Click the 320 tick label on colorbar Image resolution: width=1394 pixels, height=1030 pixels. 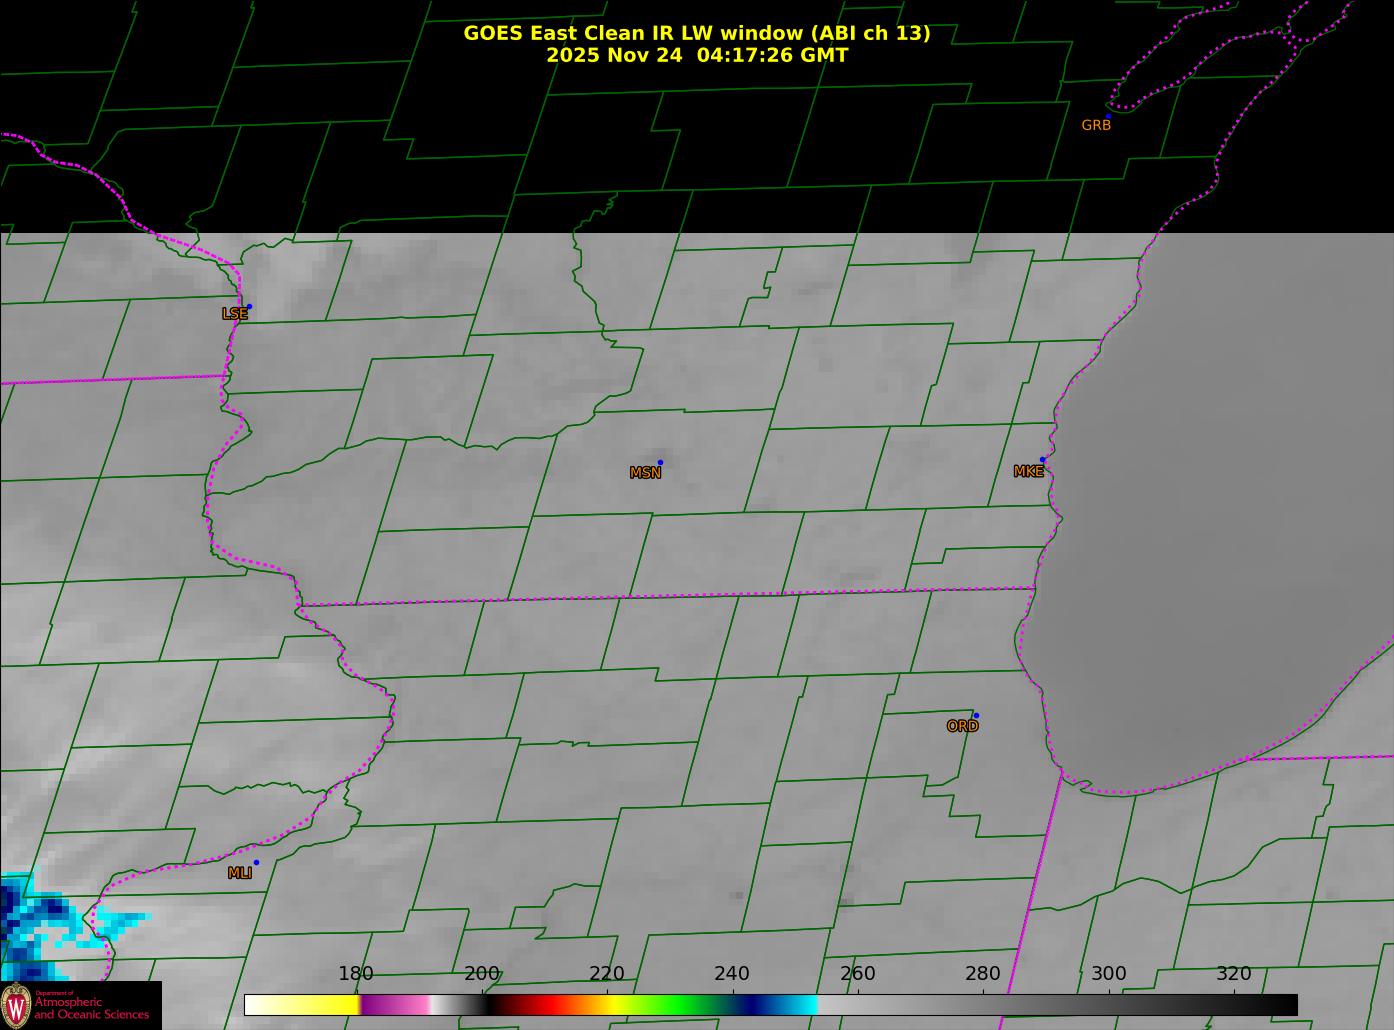tap(1233, 974)
